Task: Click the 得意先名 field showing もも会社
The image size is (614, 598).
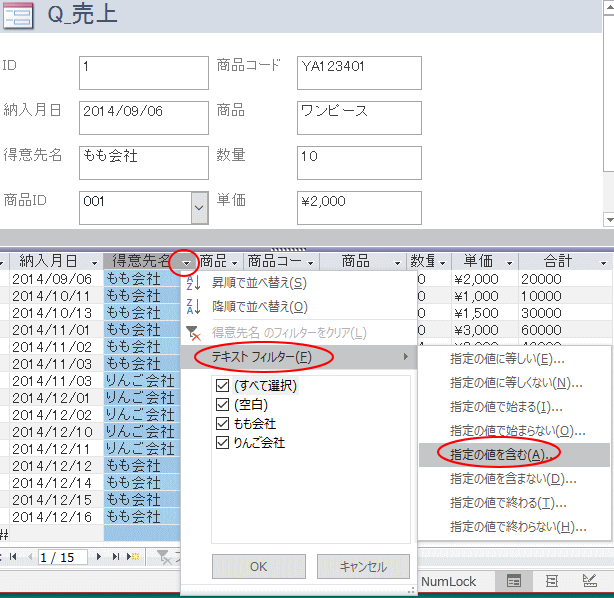Action: (x=144, y=163)
